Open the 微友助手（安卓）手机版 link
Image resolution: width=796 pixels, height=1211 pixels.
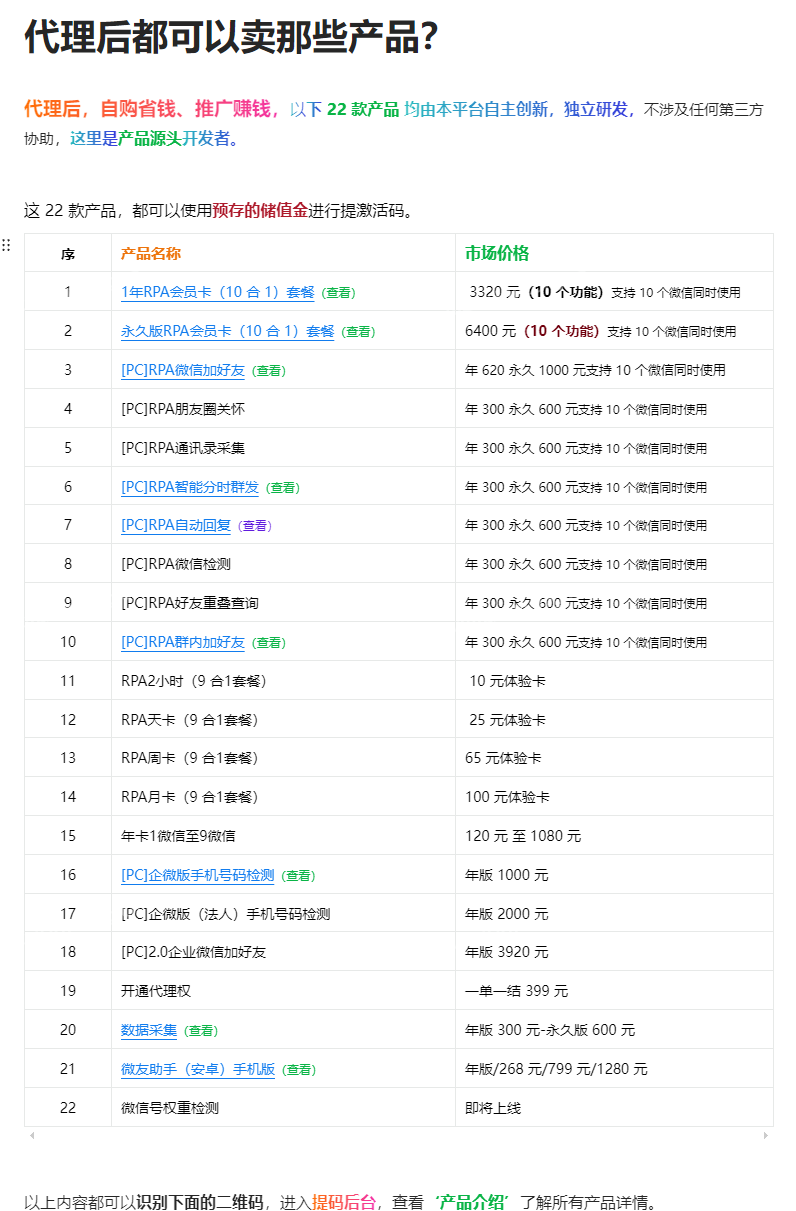198,1069
